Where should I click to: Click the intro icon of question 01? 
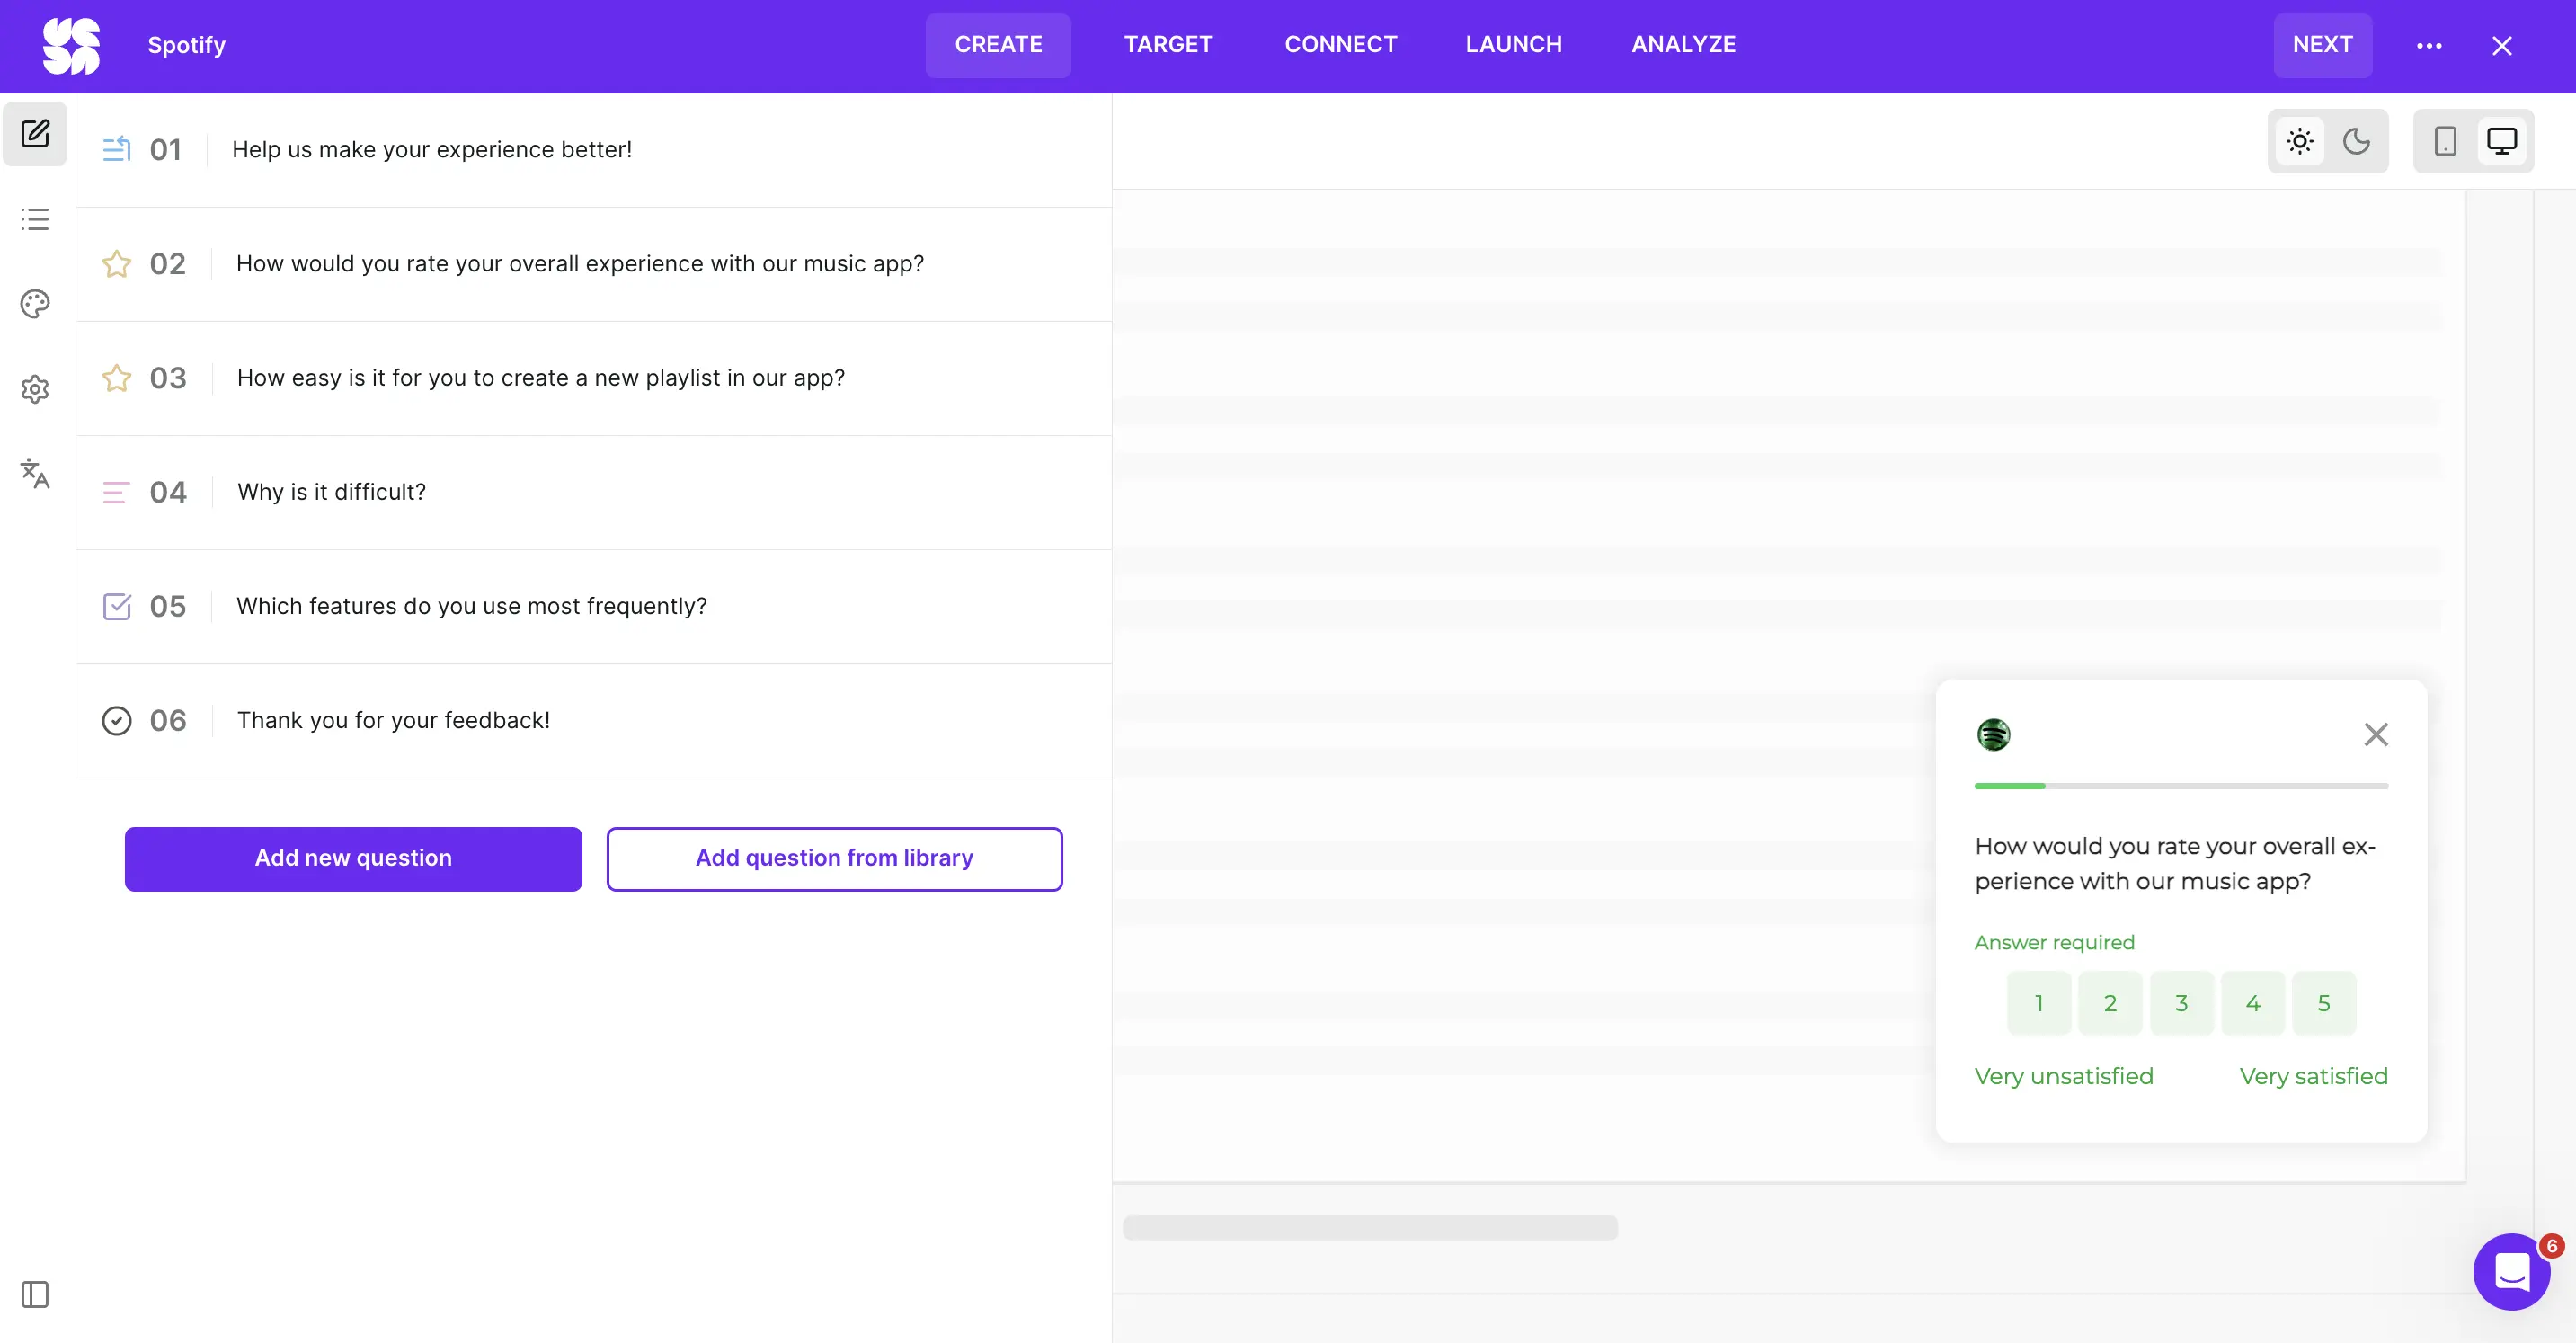(117, 149)
